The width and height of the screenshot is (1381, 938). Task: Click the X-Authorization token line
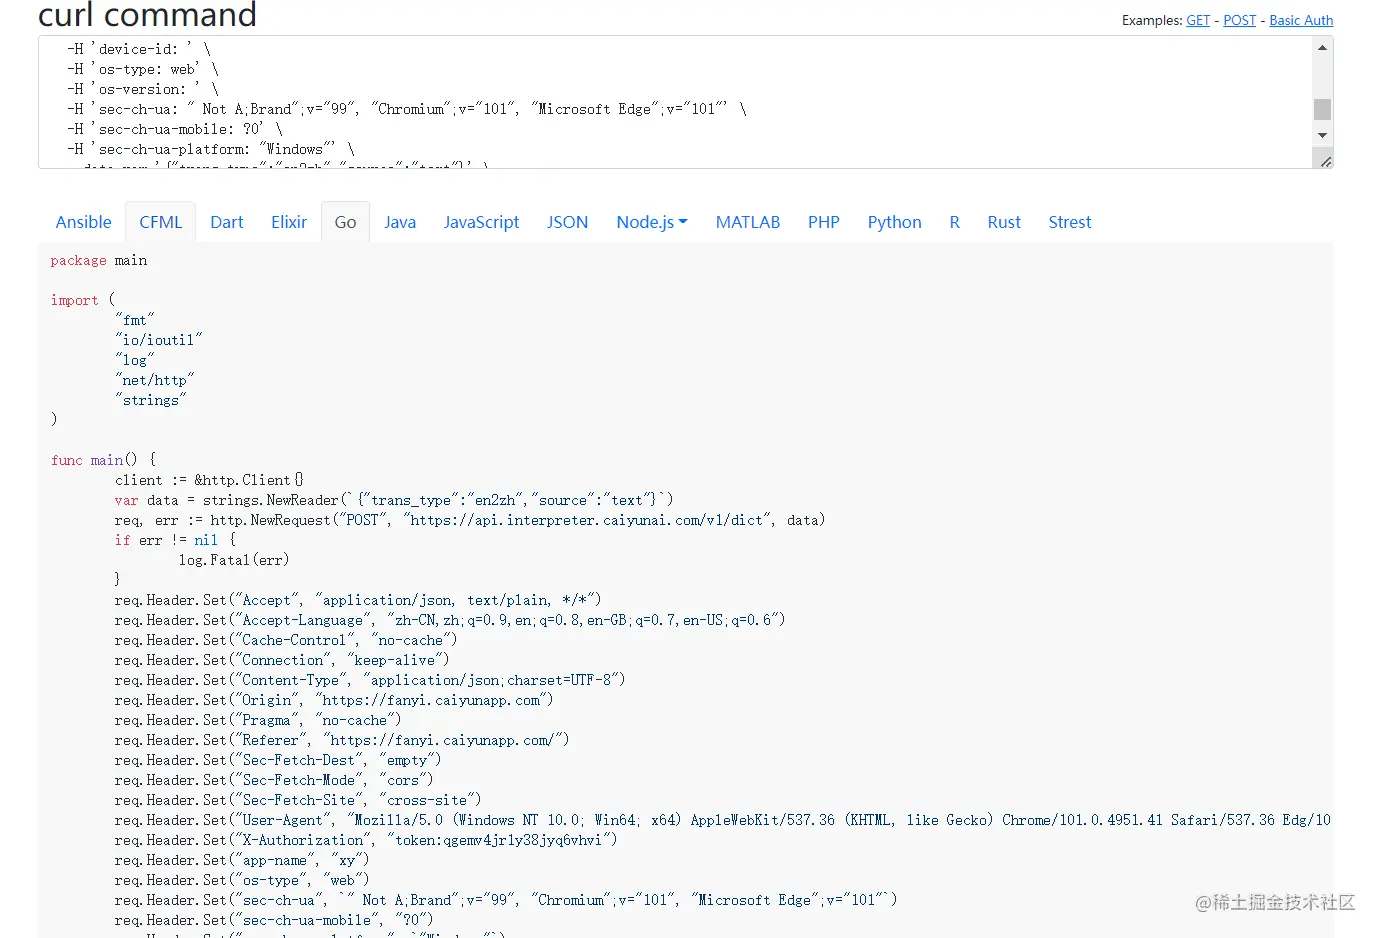coord(366,840)
